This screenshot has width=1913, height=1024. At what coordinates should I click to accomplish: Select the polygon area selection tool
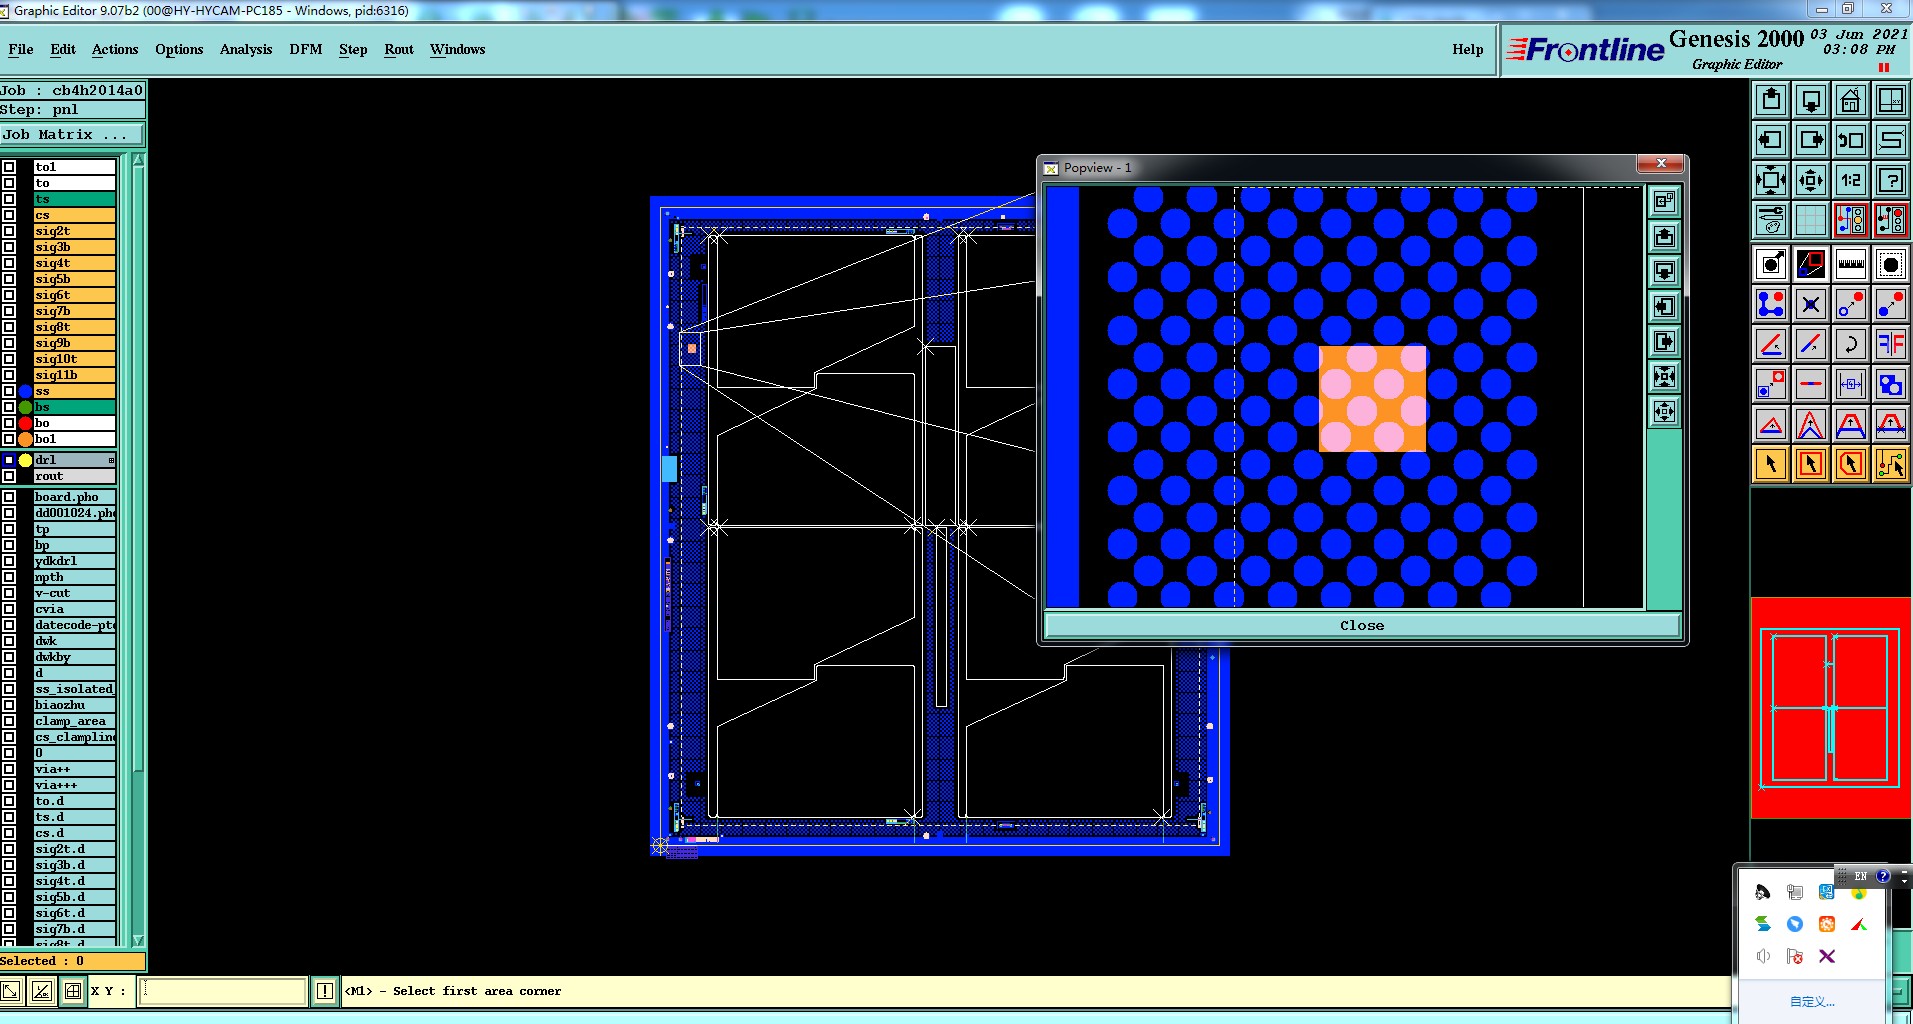pyautogui.click(x=1851, y=464)
